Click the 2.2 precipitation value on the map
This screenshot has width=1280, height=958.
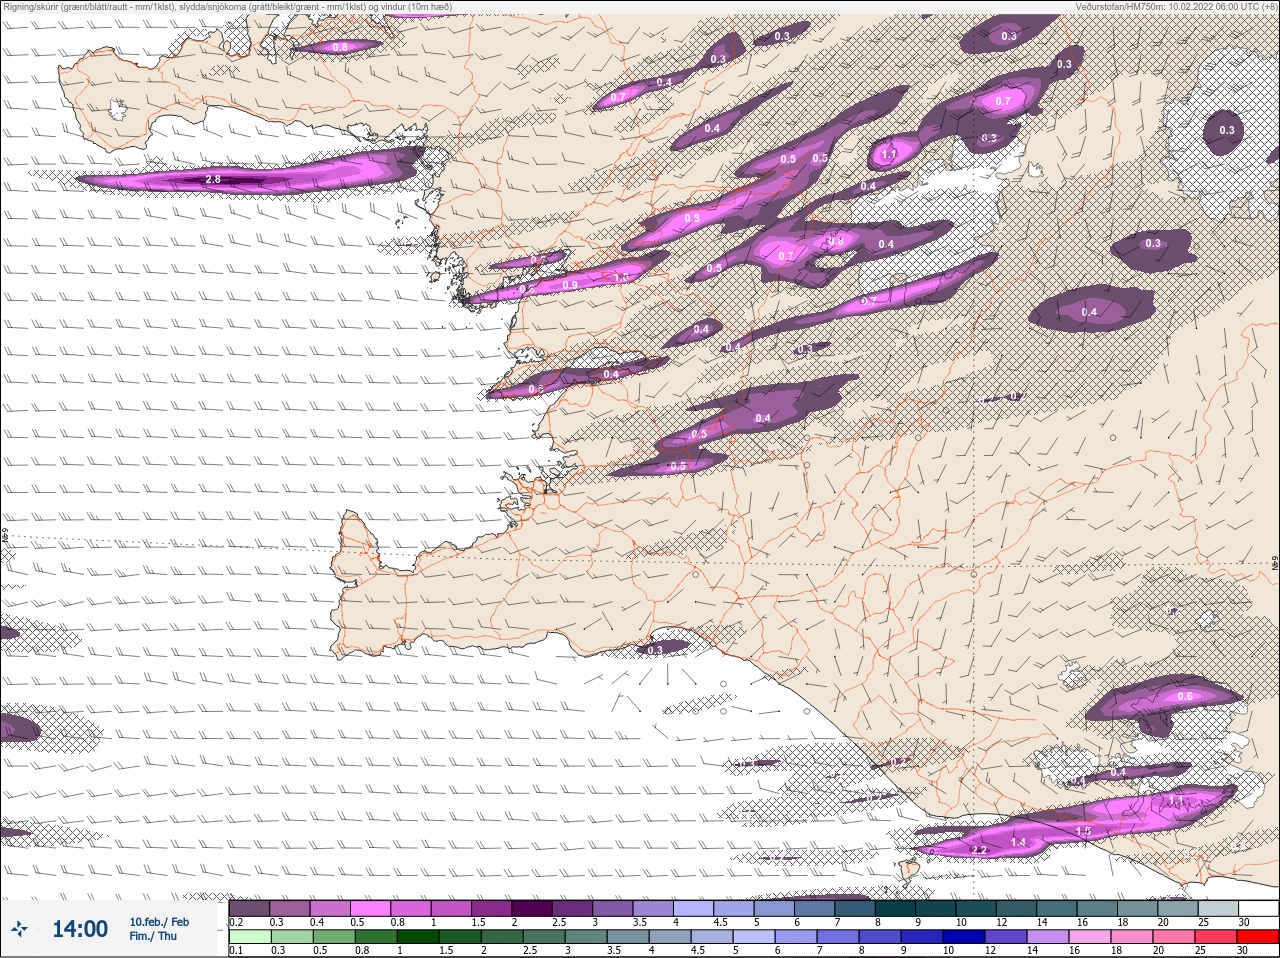(x=980, y=850)
